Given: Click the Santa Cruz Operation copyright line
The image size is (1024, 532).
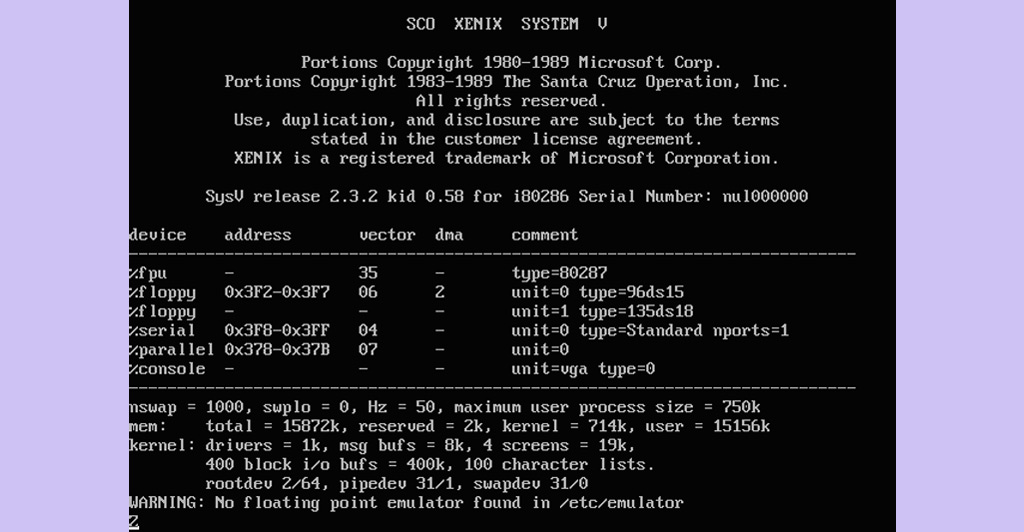Looking at the screenshot, I should (x=506, y=81).
